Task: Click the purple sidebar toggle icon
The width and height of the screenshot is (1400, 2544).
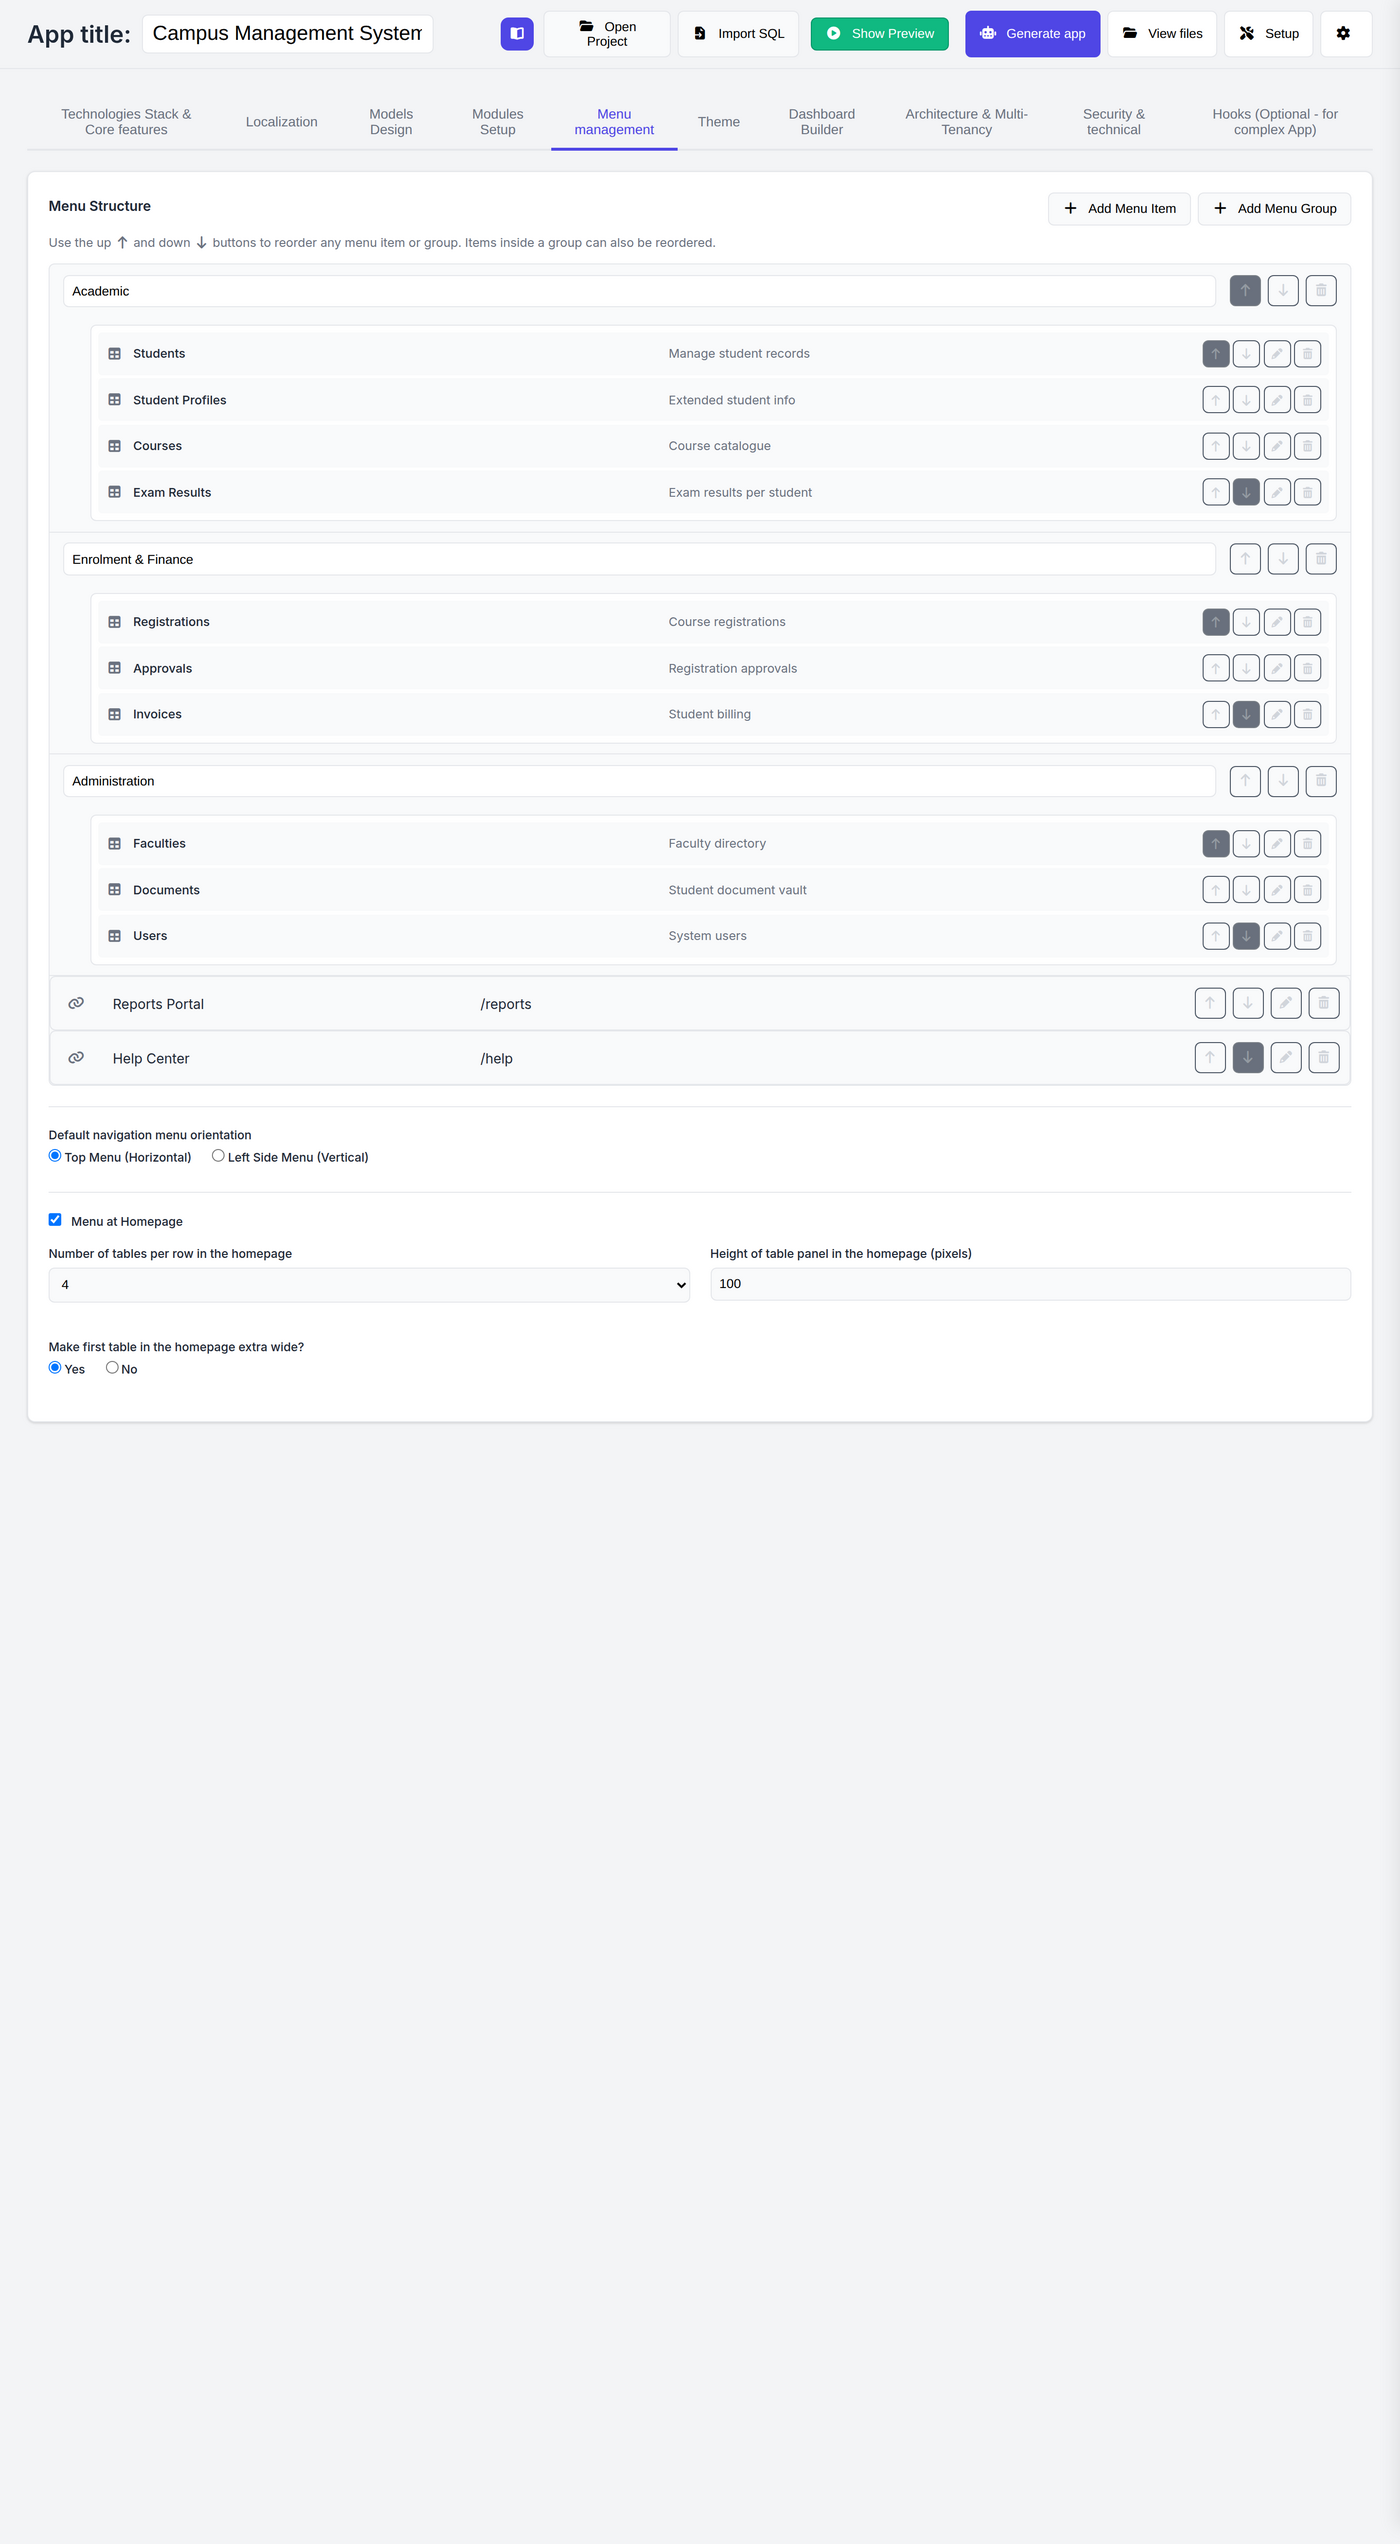Action: (517, 33)
